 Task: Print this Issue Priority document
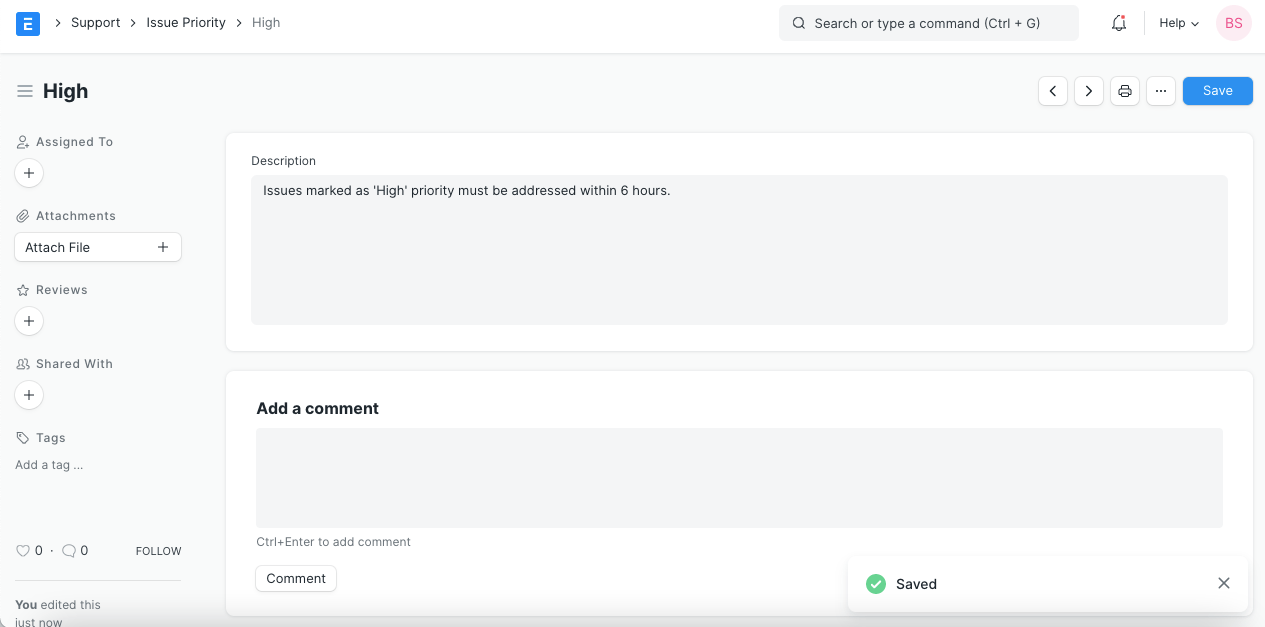pyautogui.click(x=1125, y=91)
